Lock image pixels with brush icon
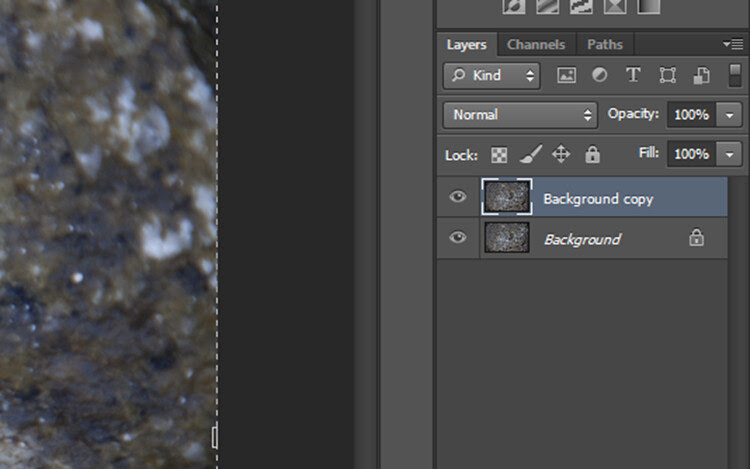 530,154
